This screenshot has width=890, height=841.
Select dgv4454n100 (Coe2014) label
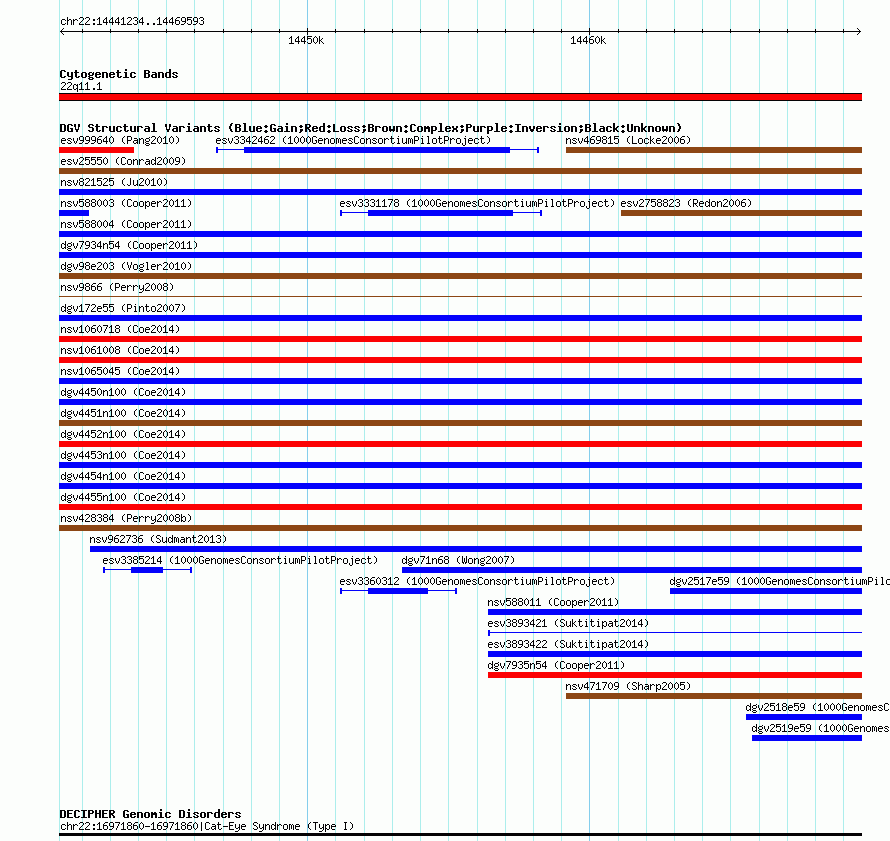pos(123,476)
